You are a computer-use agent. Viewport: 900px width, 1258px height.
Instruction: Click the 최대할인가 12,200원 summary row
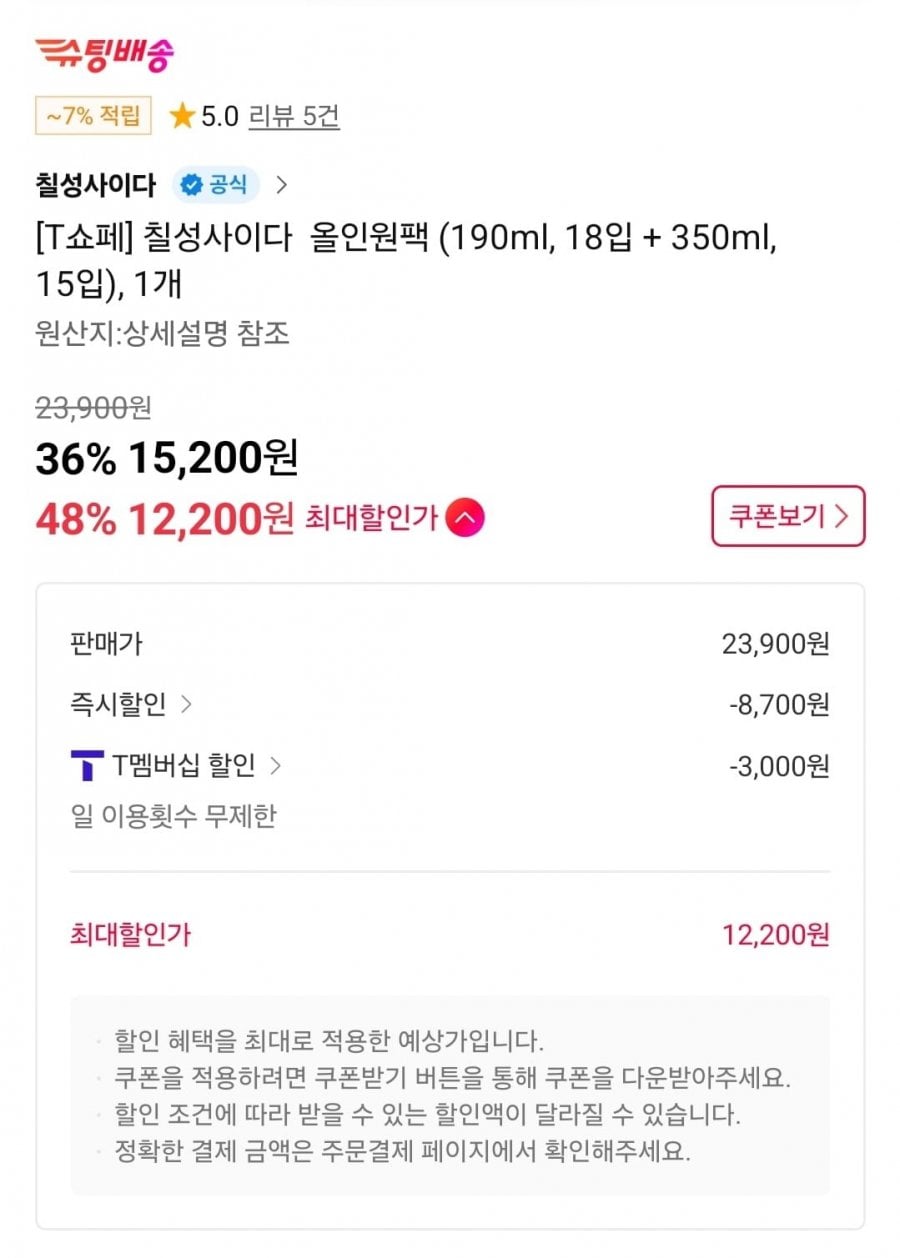pos(450,936)
